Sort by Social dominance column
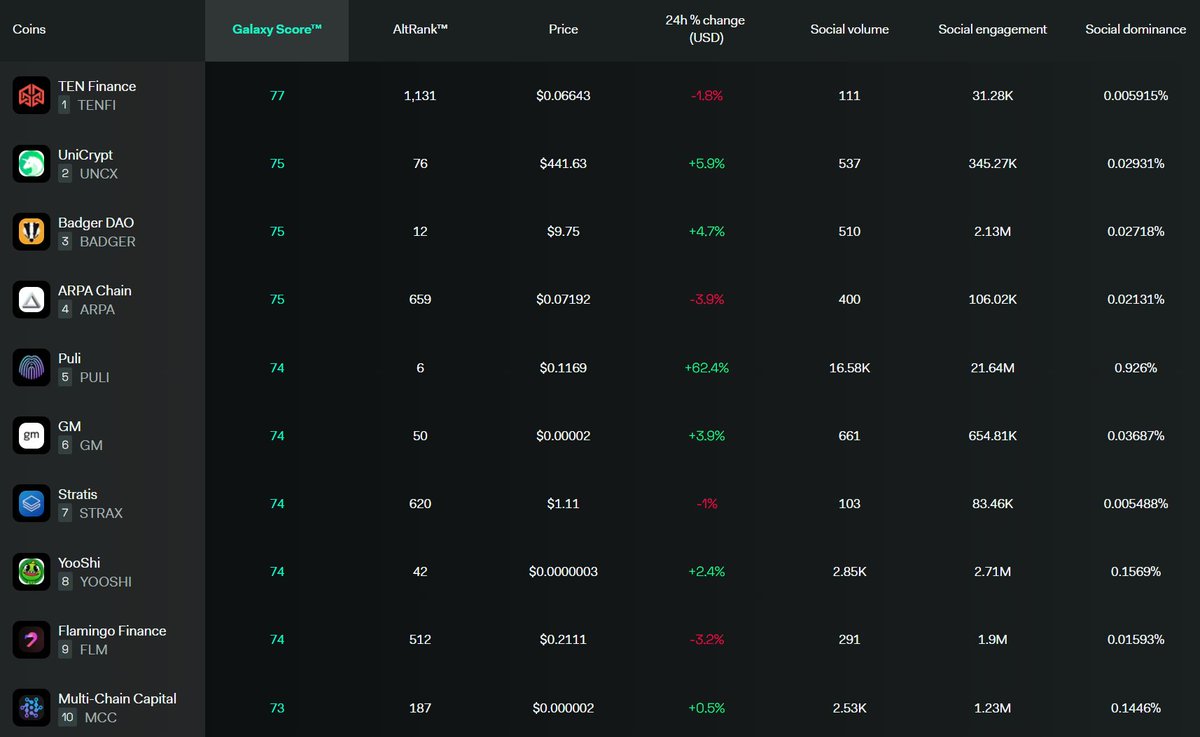Screen dimensions: 1200x737 [x=1135, y=30]
